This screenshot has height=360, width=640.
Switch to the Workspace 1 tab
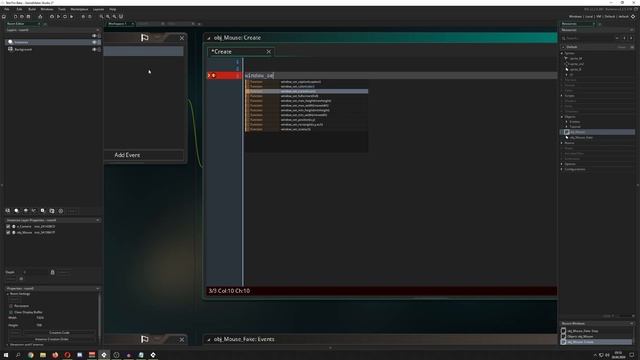pos(118,24)
